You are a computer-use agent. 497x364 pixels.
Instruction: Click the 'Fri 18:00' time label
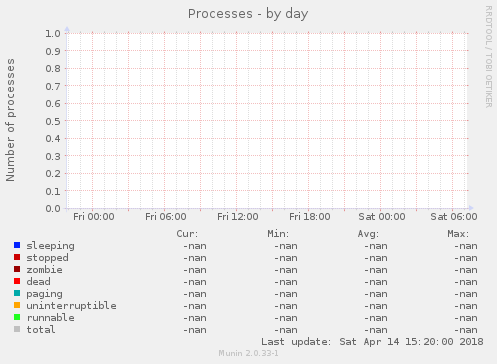click(x=310, y=217)
